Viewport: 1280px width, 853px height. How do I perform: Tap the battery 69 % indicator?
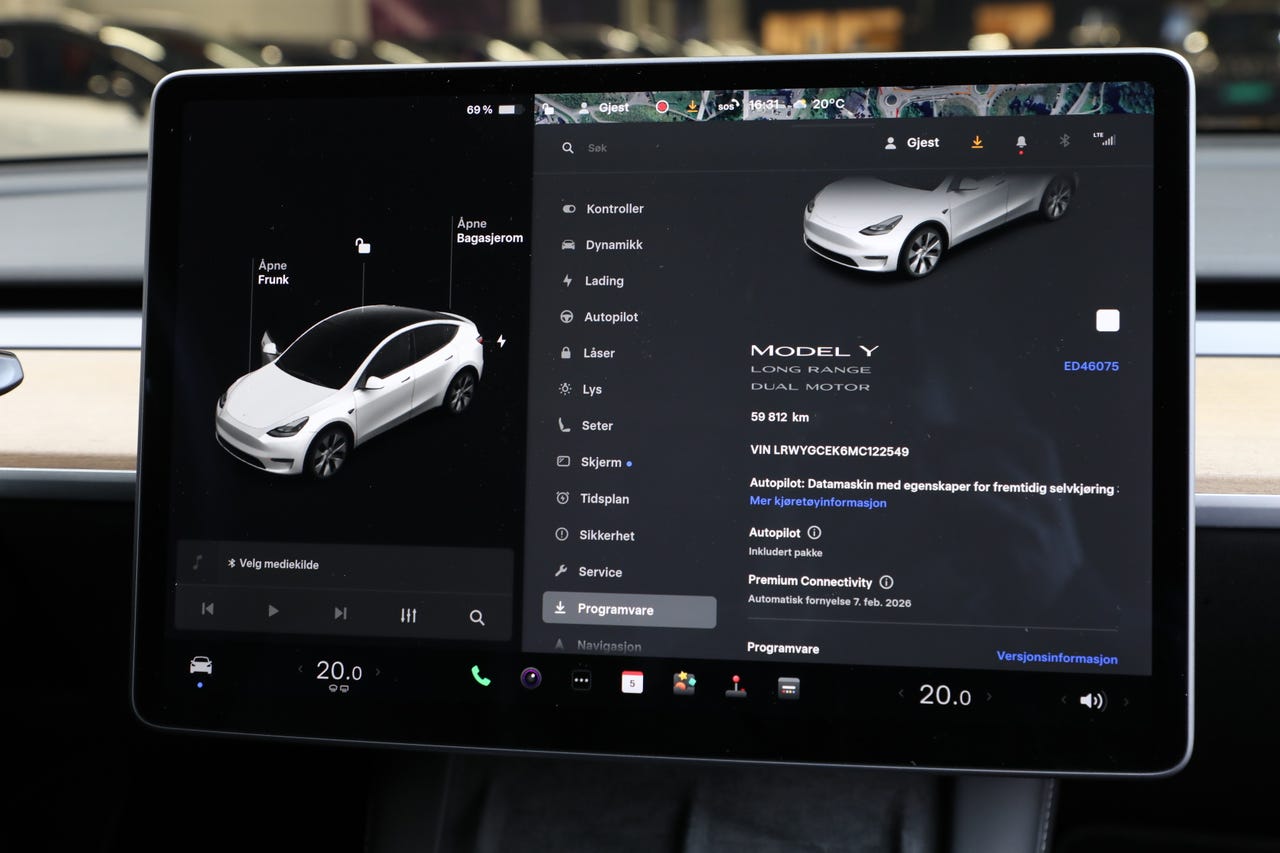point(494,110)
